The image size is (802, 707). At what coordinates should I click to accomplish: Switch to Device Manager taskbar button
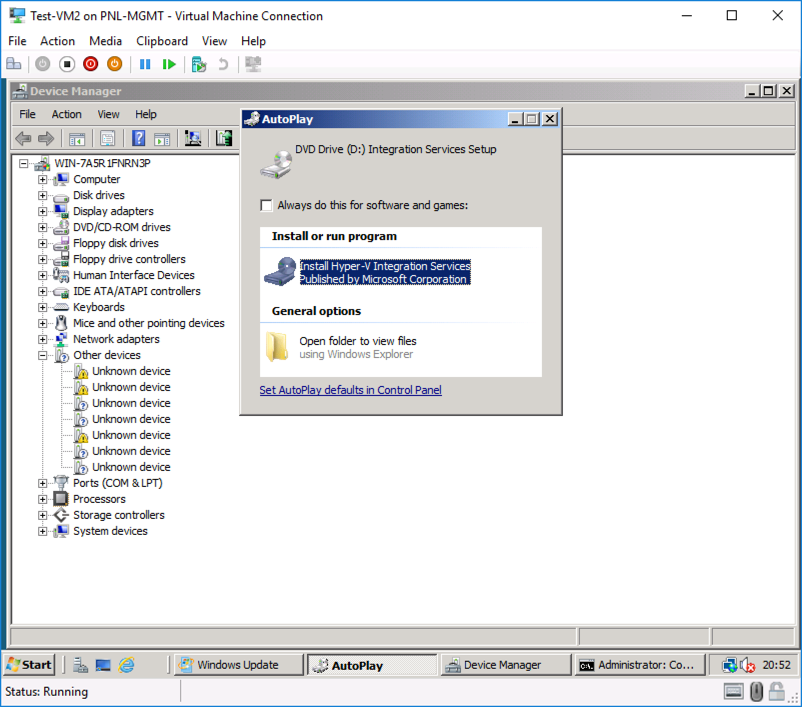506,665
